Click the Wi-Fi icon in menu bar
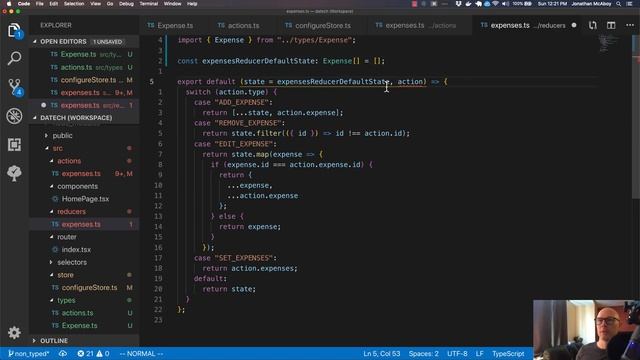 [x=496, y=4]
